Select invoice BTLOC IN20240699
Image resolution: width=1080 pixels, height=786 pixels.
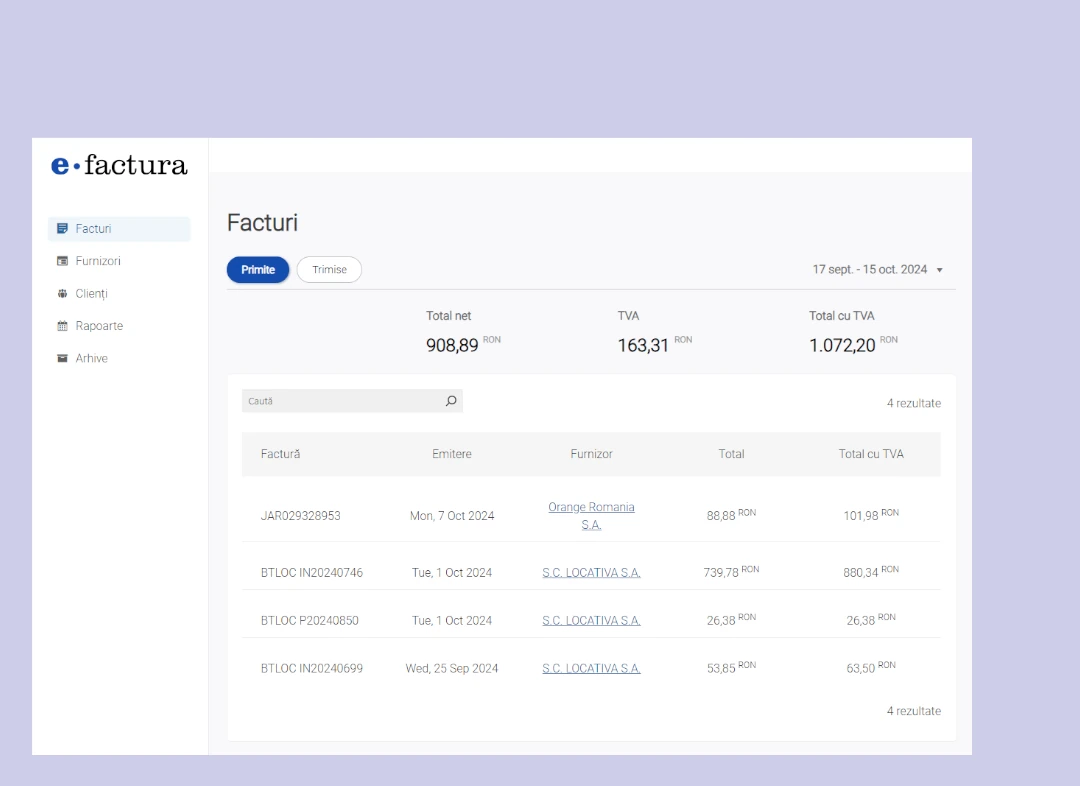[x=311, y=668]
